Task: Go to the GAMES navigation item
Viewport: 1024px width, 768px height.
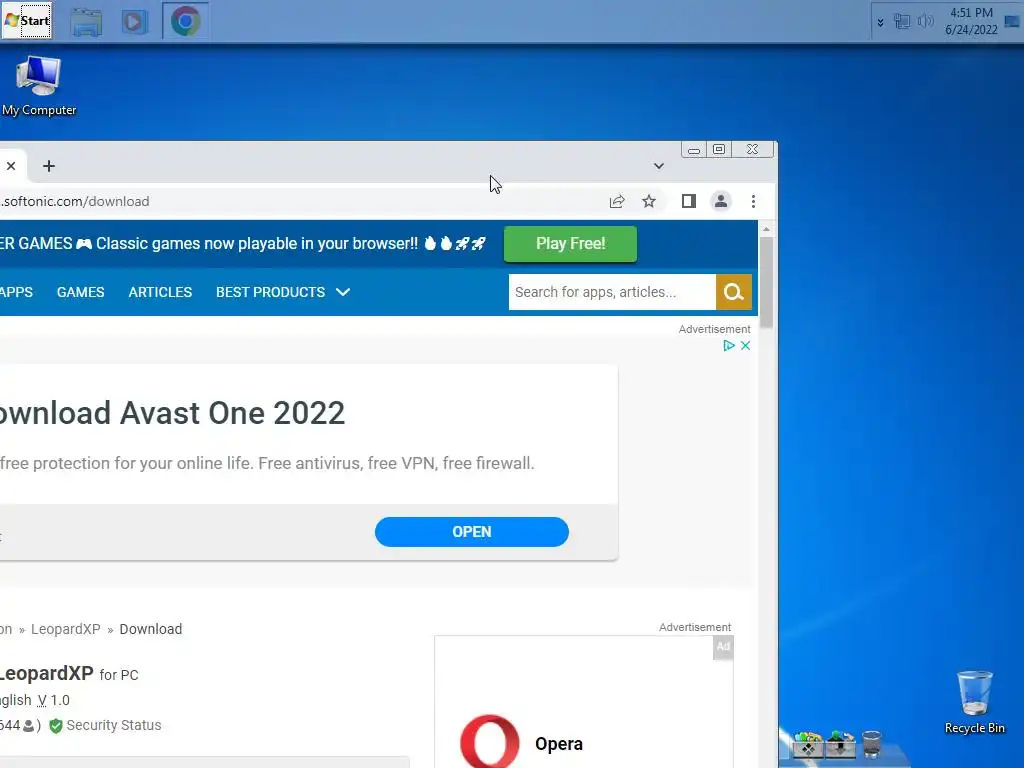Action: (x=80, y=292)
